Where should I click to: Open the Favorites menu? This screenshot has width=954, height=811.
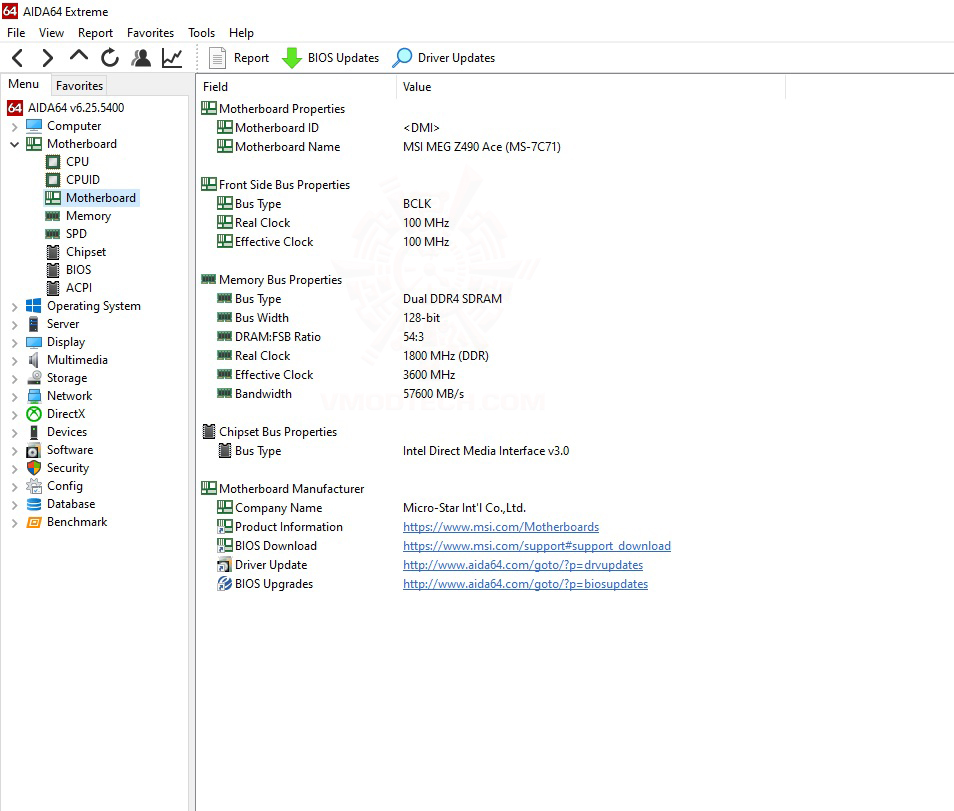pos(150,33)
